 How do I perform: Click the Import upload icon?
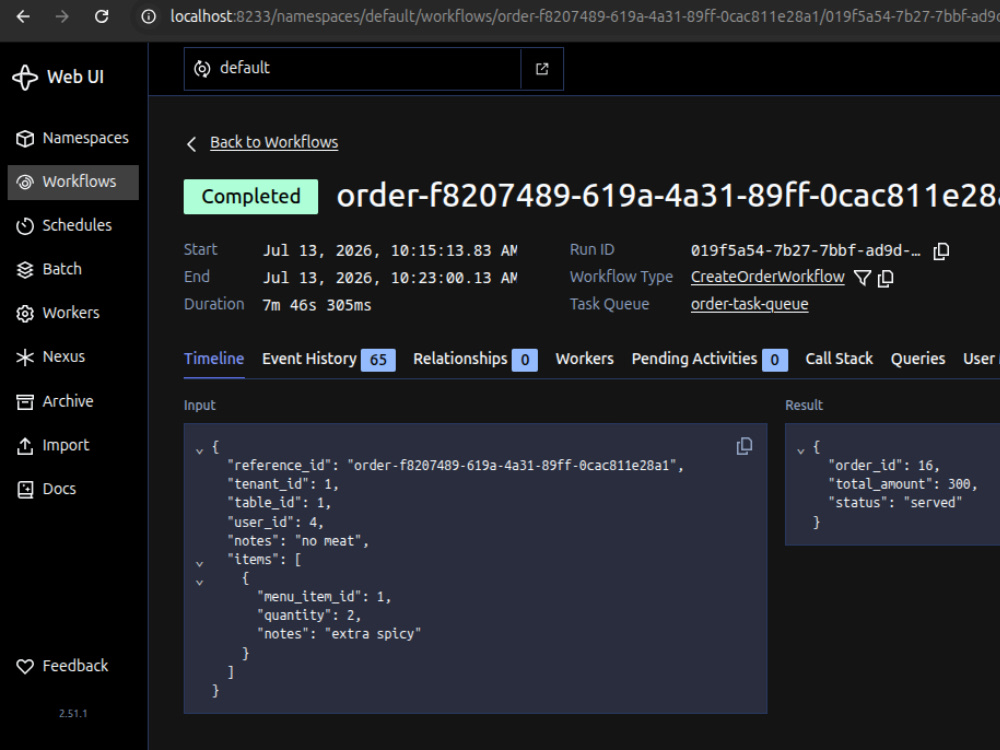[x=25, y=446]
